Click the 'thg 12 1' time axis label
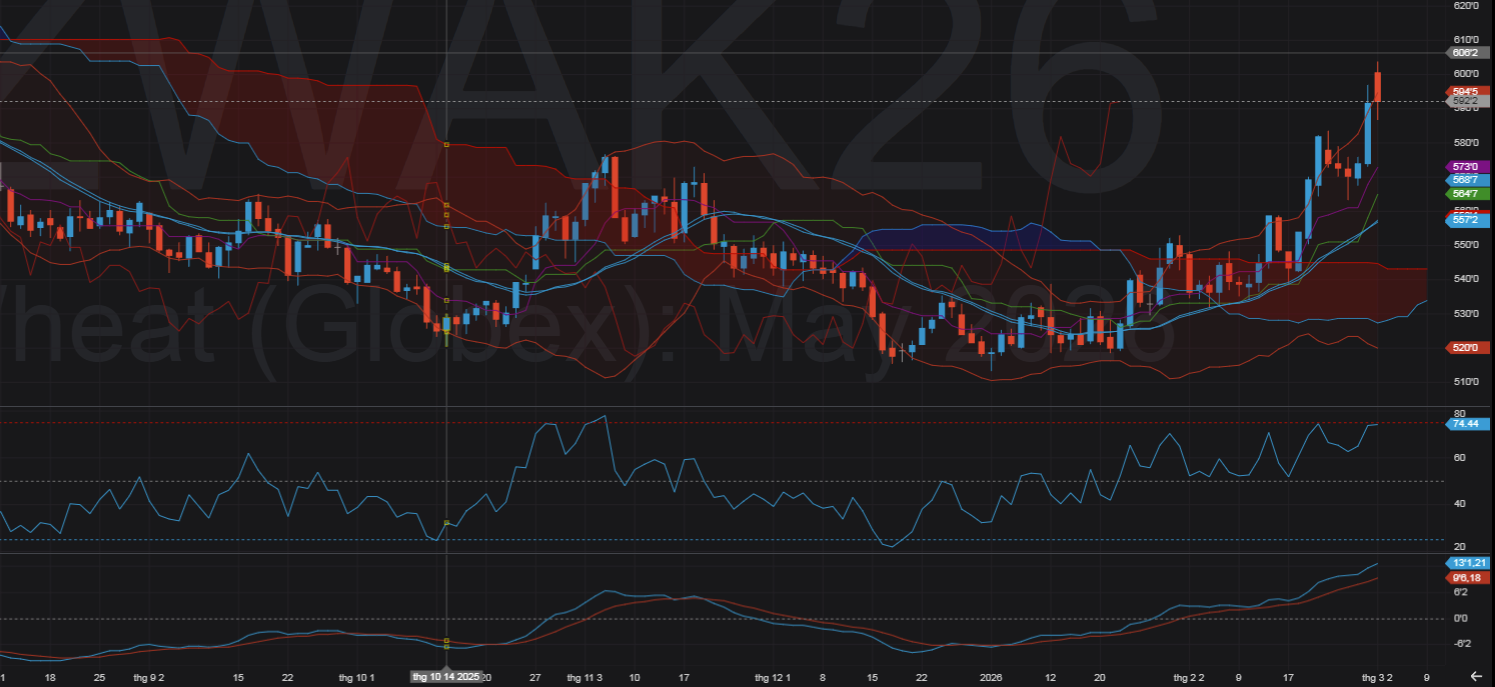1495x687 pixels. [772, 677]
